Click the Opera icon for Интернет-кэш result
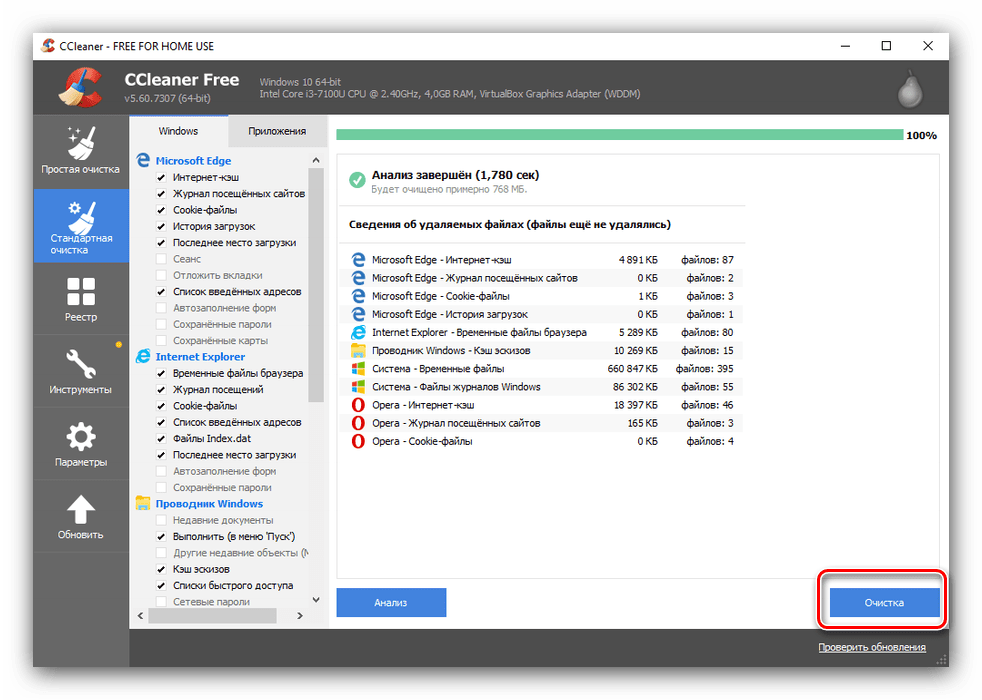Image resolution: width=982 pixels, height=700 pixels. [358, 405]
